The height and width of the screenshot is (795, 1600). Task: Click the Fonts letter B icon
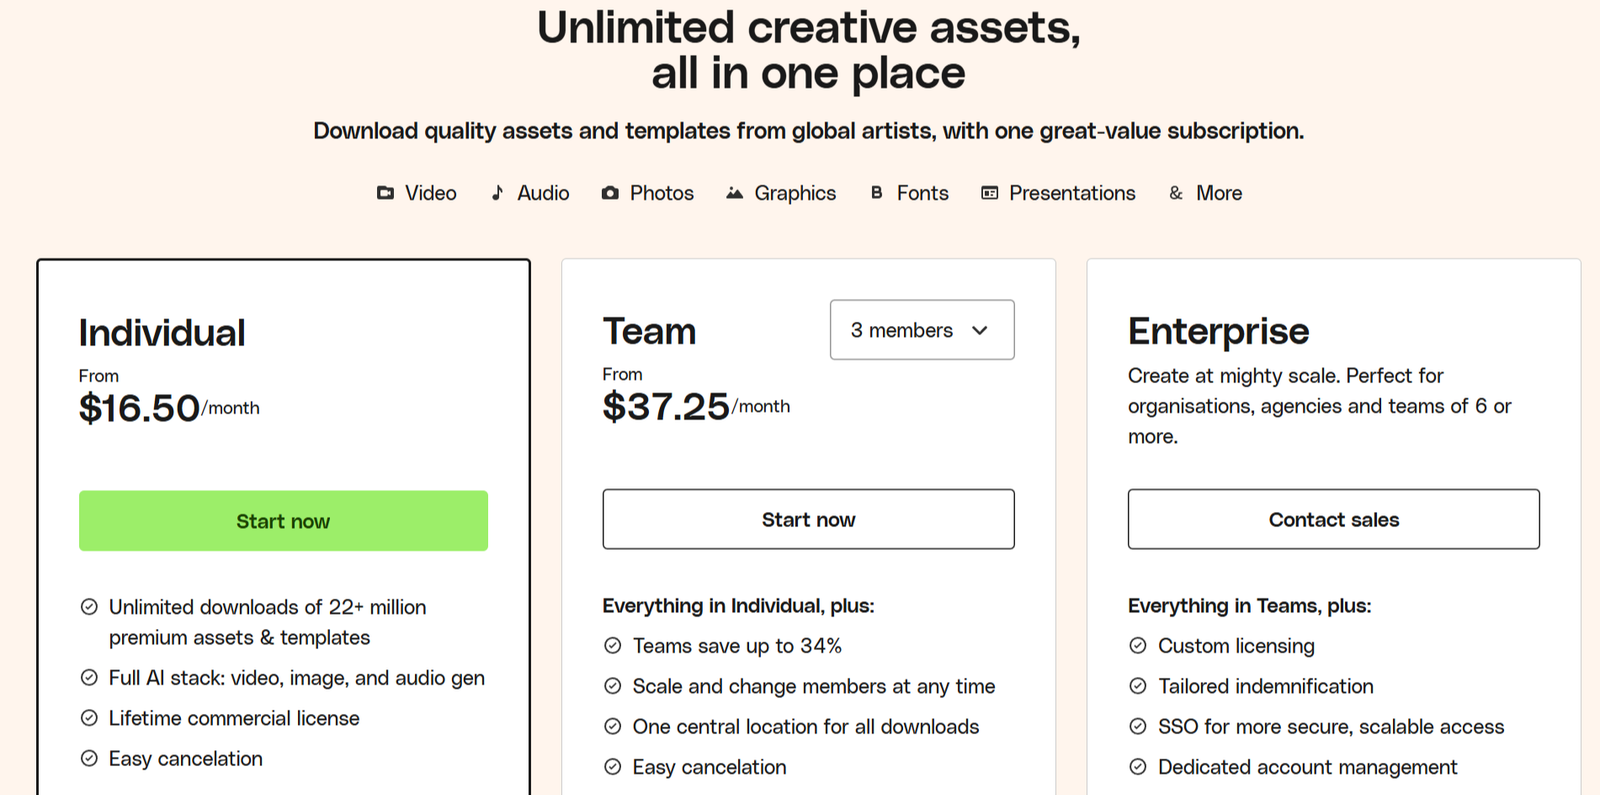877,193
